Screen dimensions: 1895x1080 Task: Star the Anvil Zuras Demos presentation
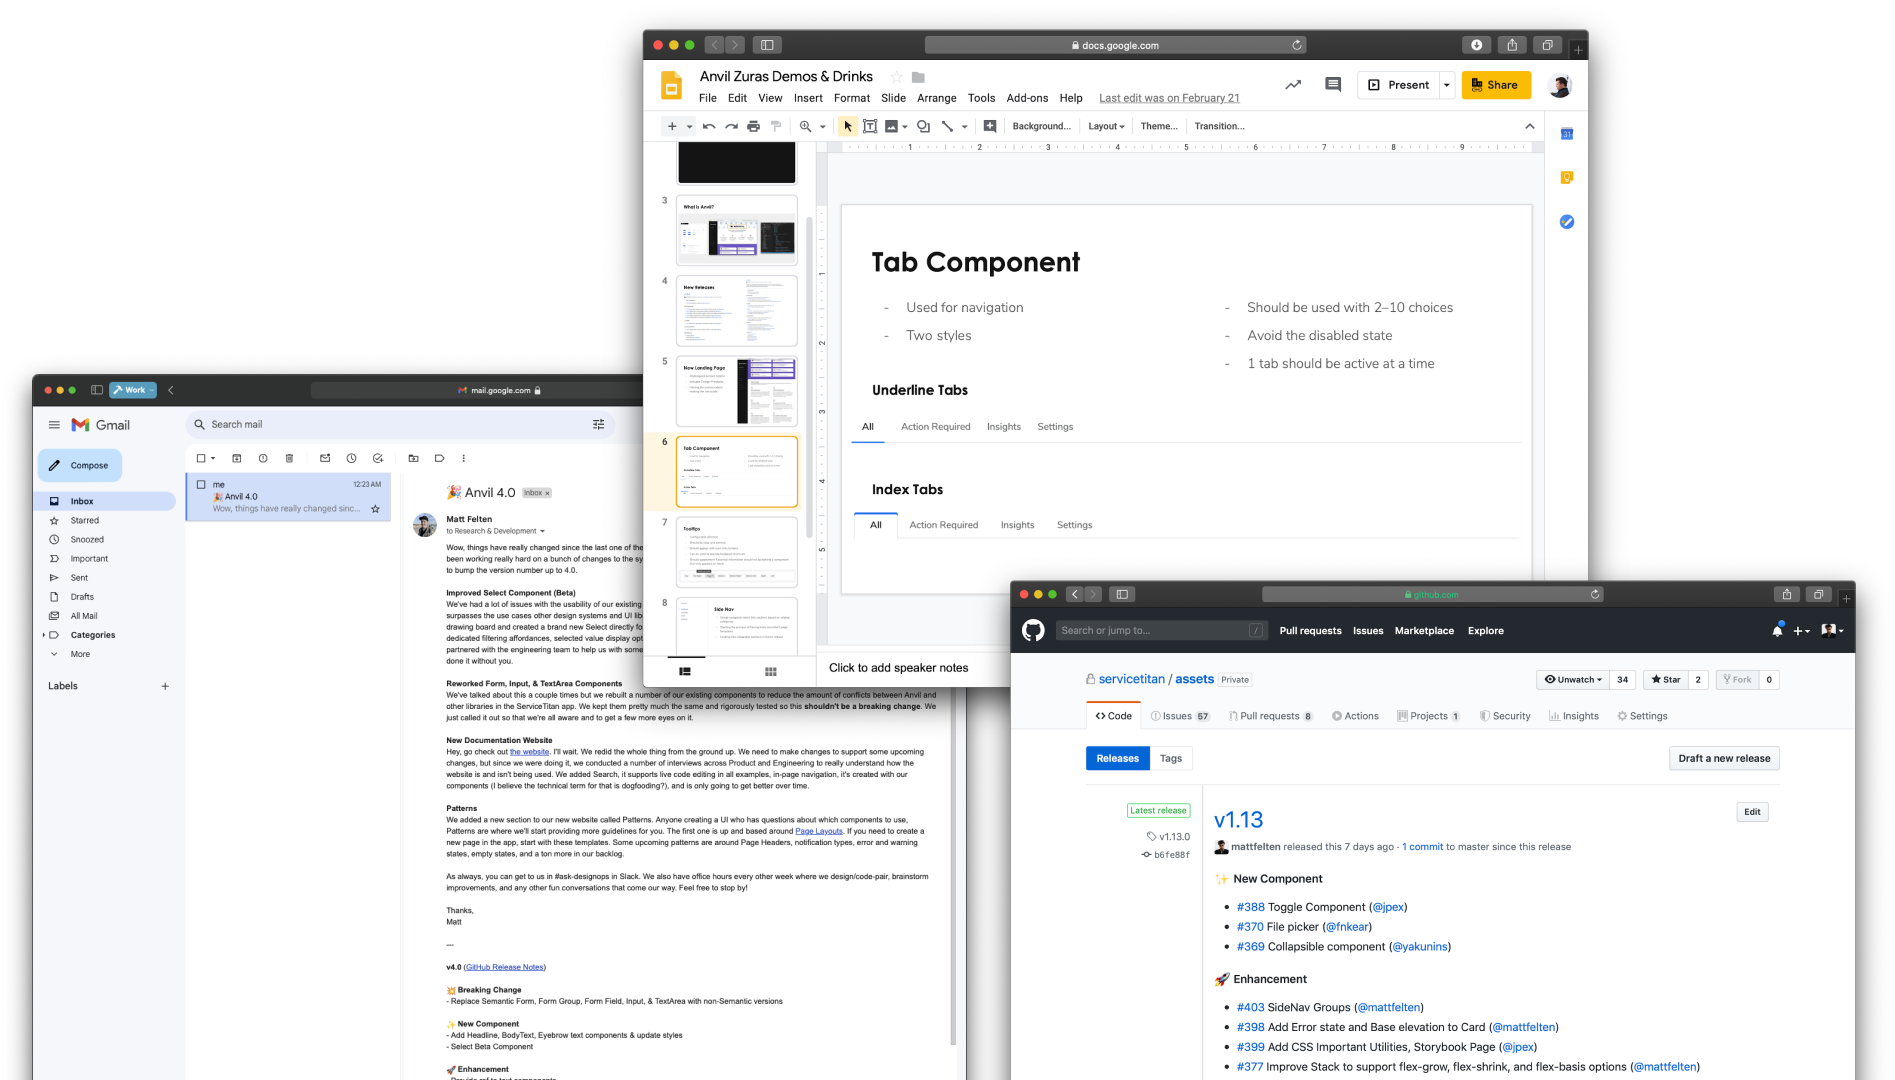click(896, 77)
